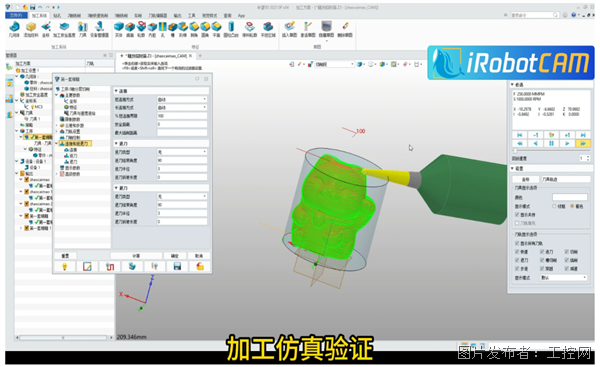This screenshot has height=367, width=600.
Task: Click the pause simulation button
Action: pos(551,143)
